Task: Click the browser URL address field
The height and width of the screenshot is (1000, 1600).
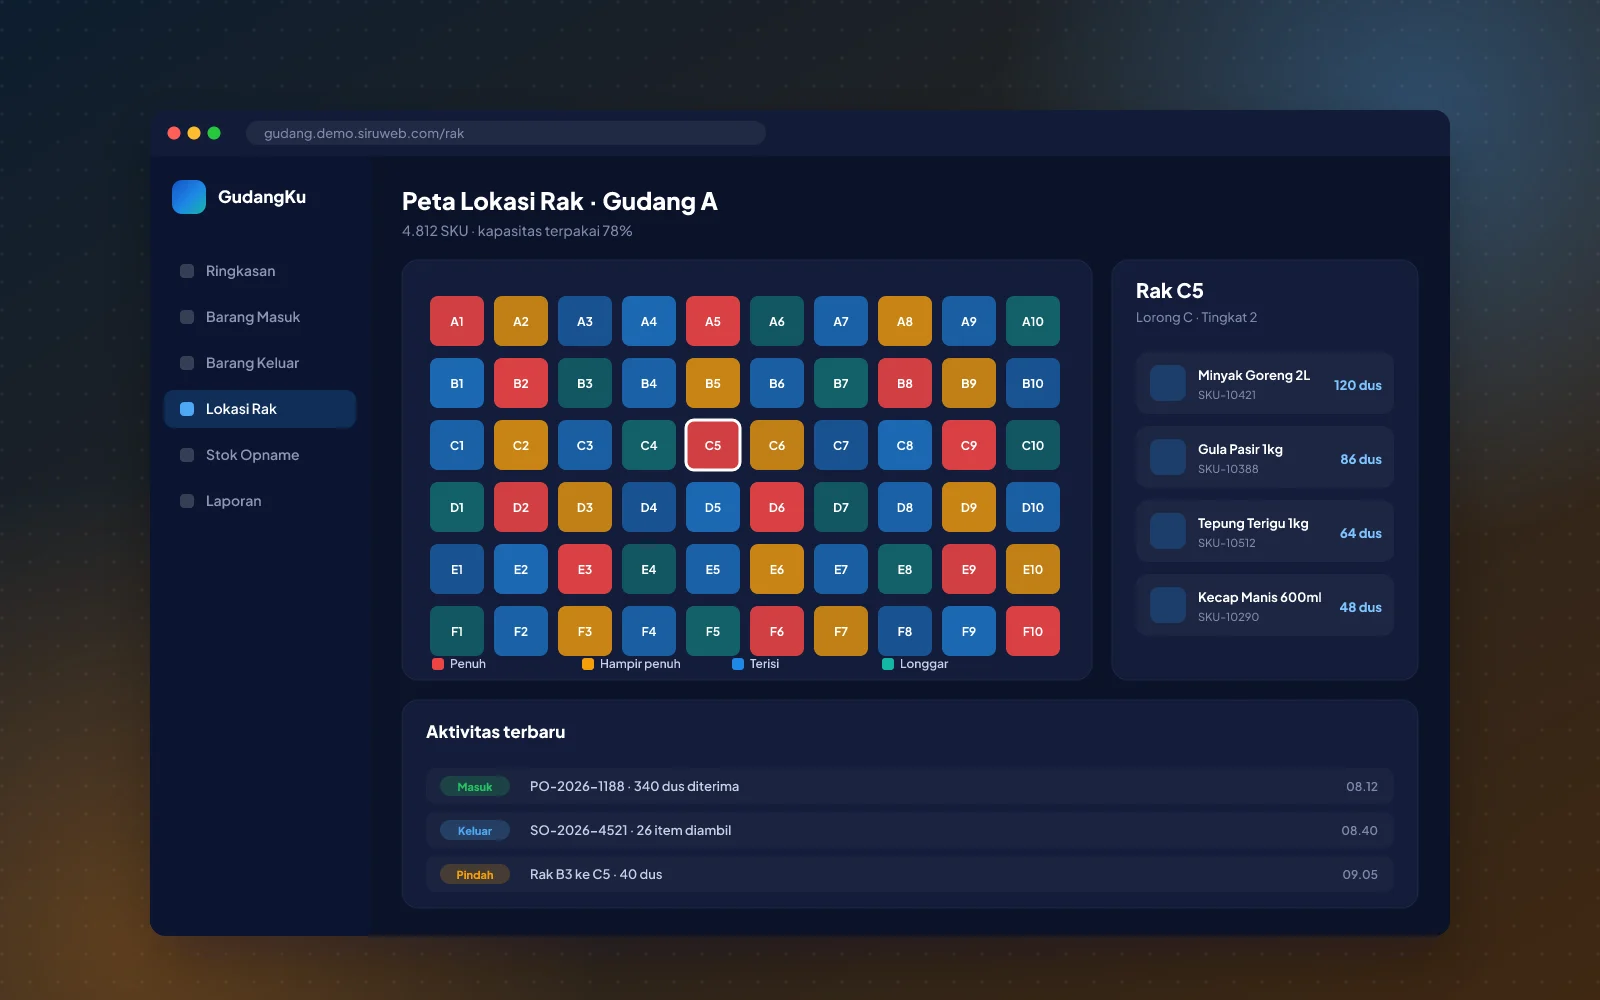Action: (x=506, y=133)
